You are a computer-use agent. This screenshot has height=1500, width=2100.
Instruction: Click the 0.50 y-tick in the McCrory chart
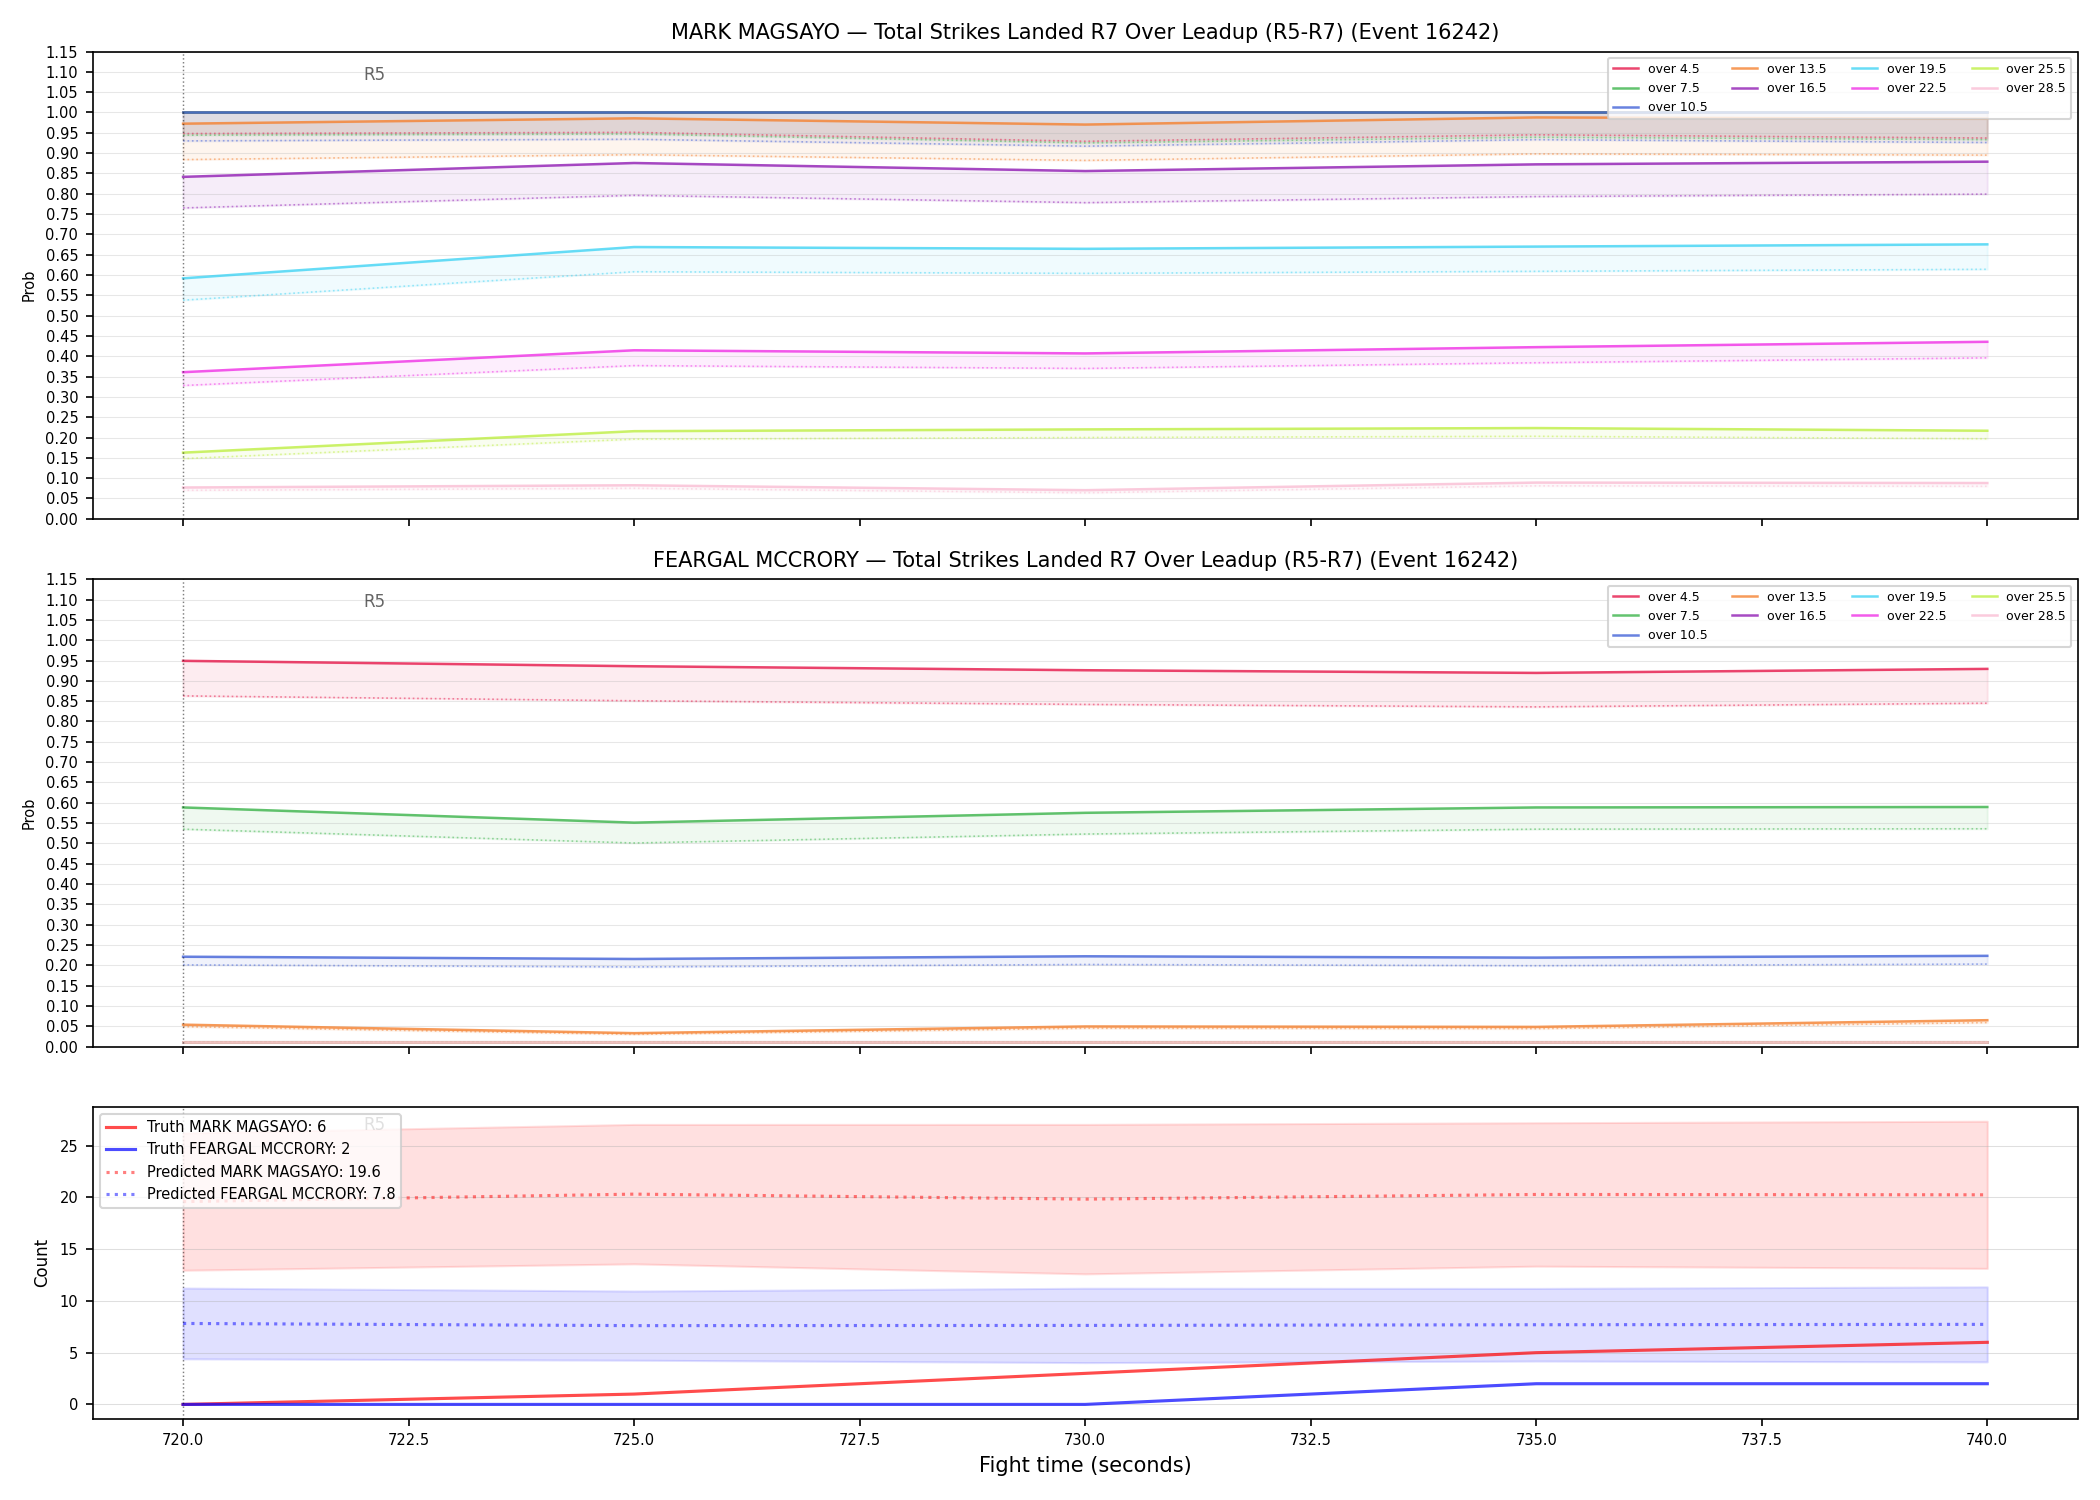(62, 843)
